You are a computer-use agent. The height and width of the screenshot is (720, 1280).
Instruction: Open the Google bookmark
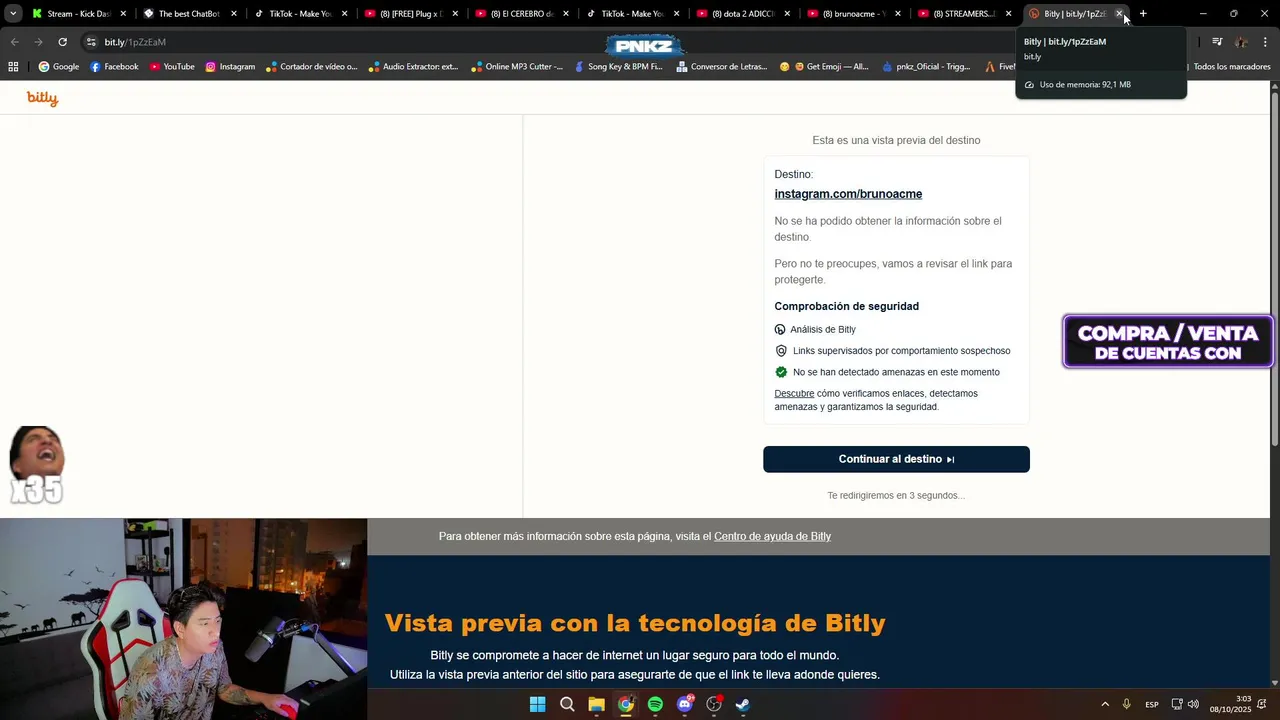pyautogui.click(x=59, y=67)
